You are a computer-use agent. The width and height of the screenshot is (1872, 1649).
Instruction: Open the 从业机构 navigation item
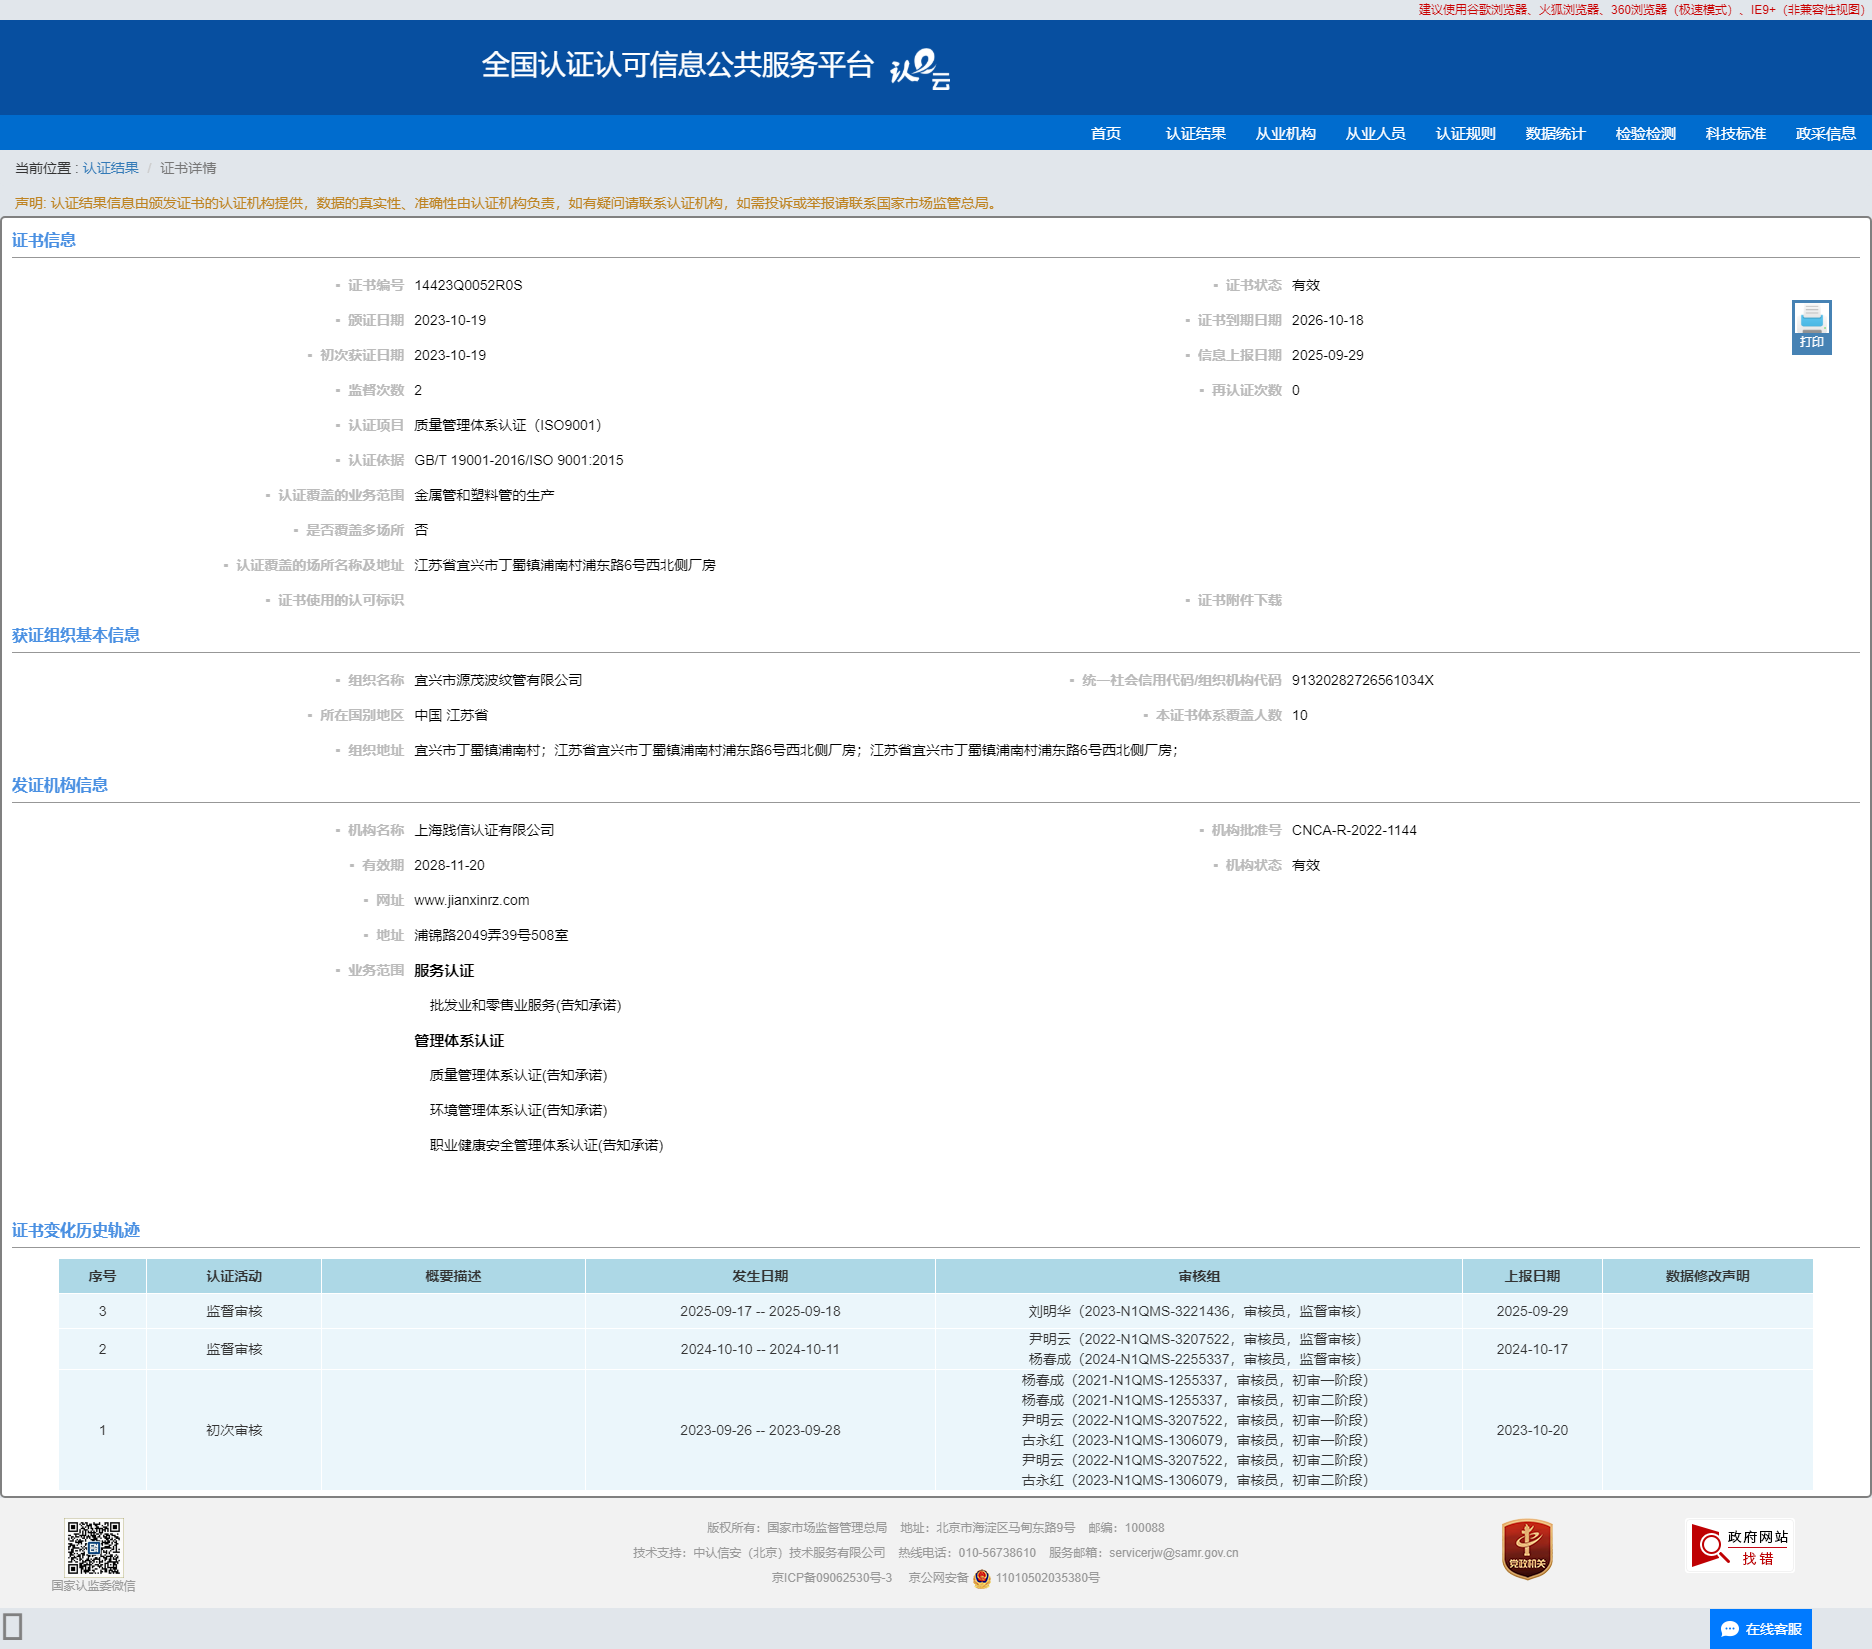click(x=1285, y=133)
